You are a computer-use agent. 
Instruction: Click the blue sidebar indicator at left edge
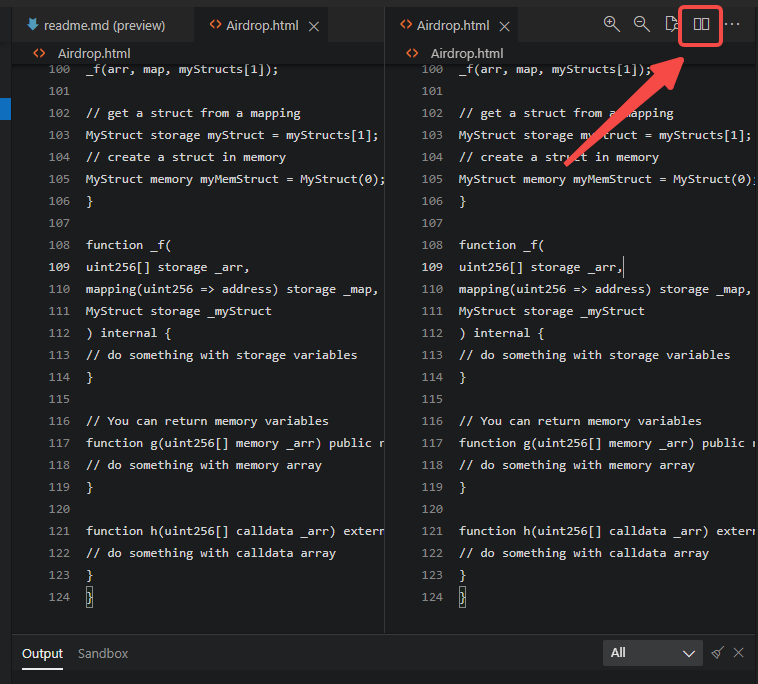tap(5, 109)
